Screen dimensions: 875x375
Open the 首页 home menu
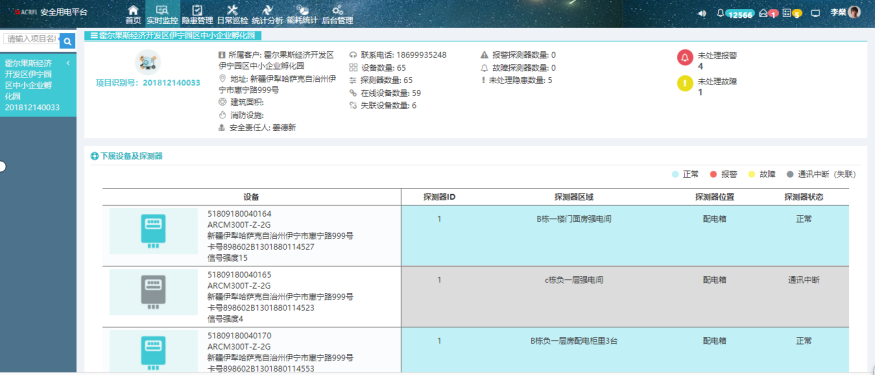tap(133, 15)
